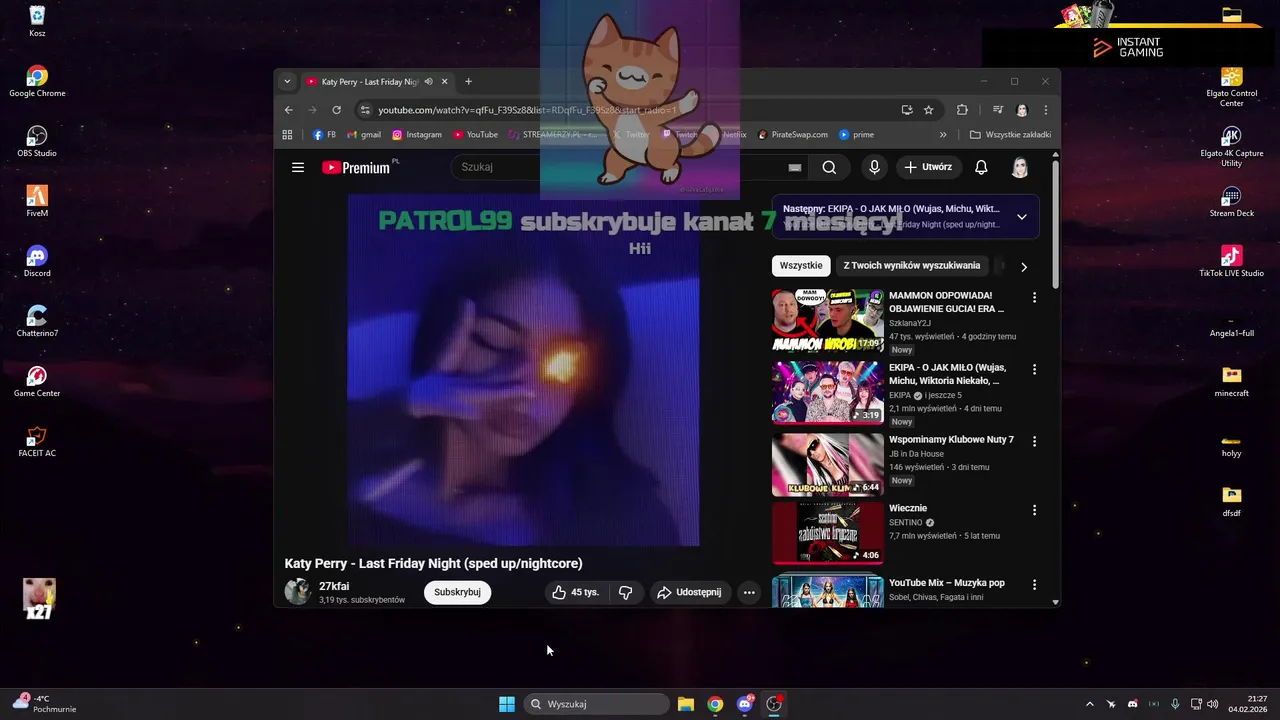This screenshot has height=720, width=1280.
Task: Select the Stream Deck desktop icon
Action: pos(1231,200)
